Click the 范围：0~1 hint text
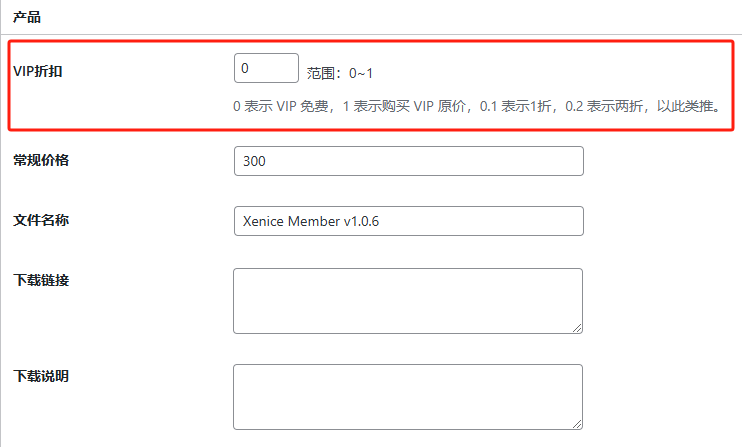The width and height of the screenshot is (742, 447). tap(340, 73)
